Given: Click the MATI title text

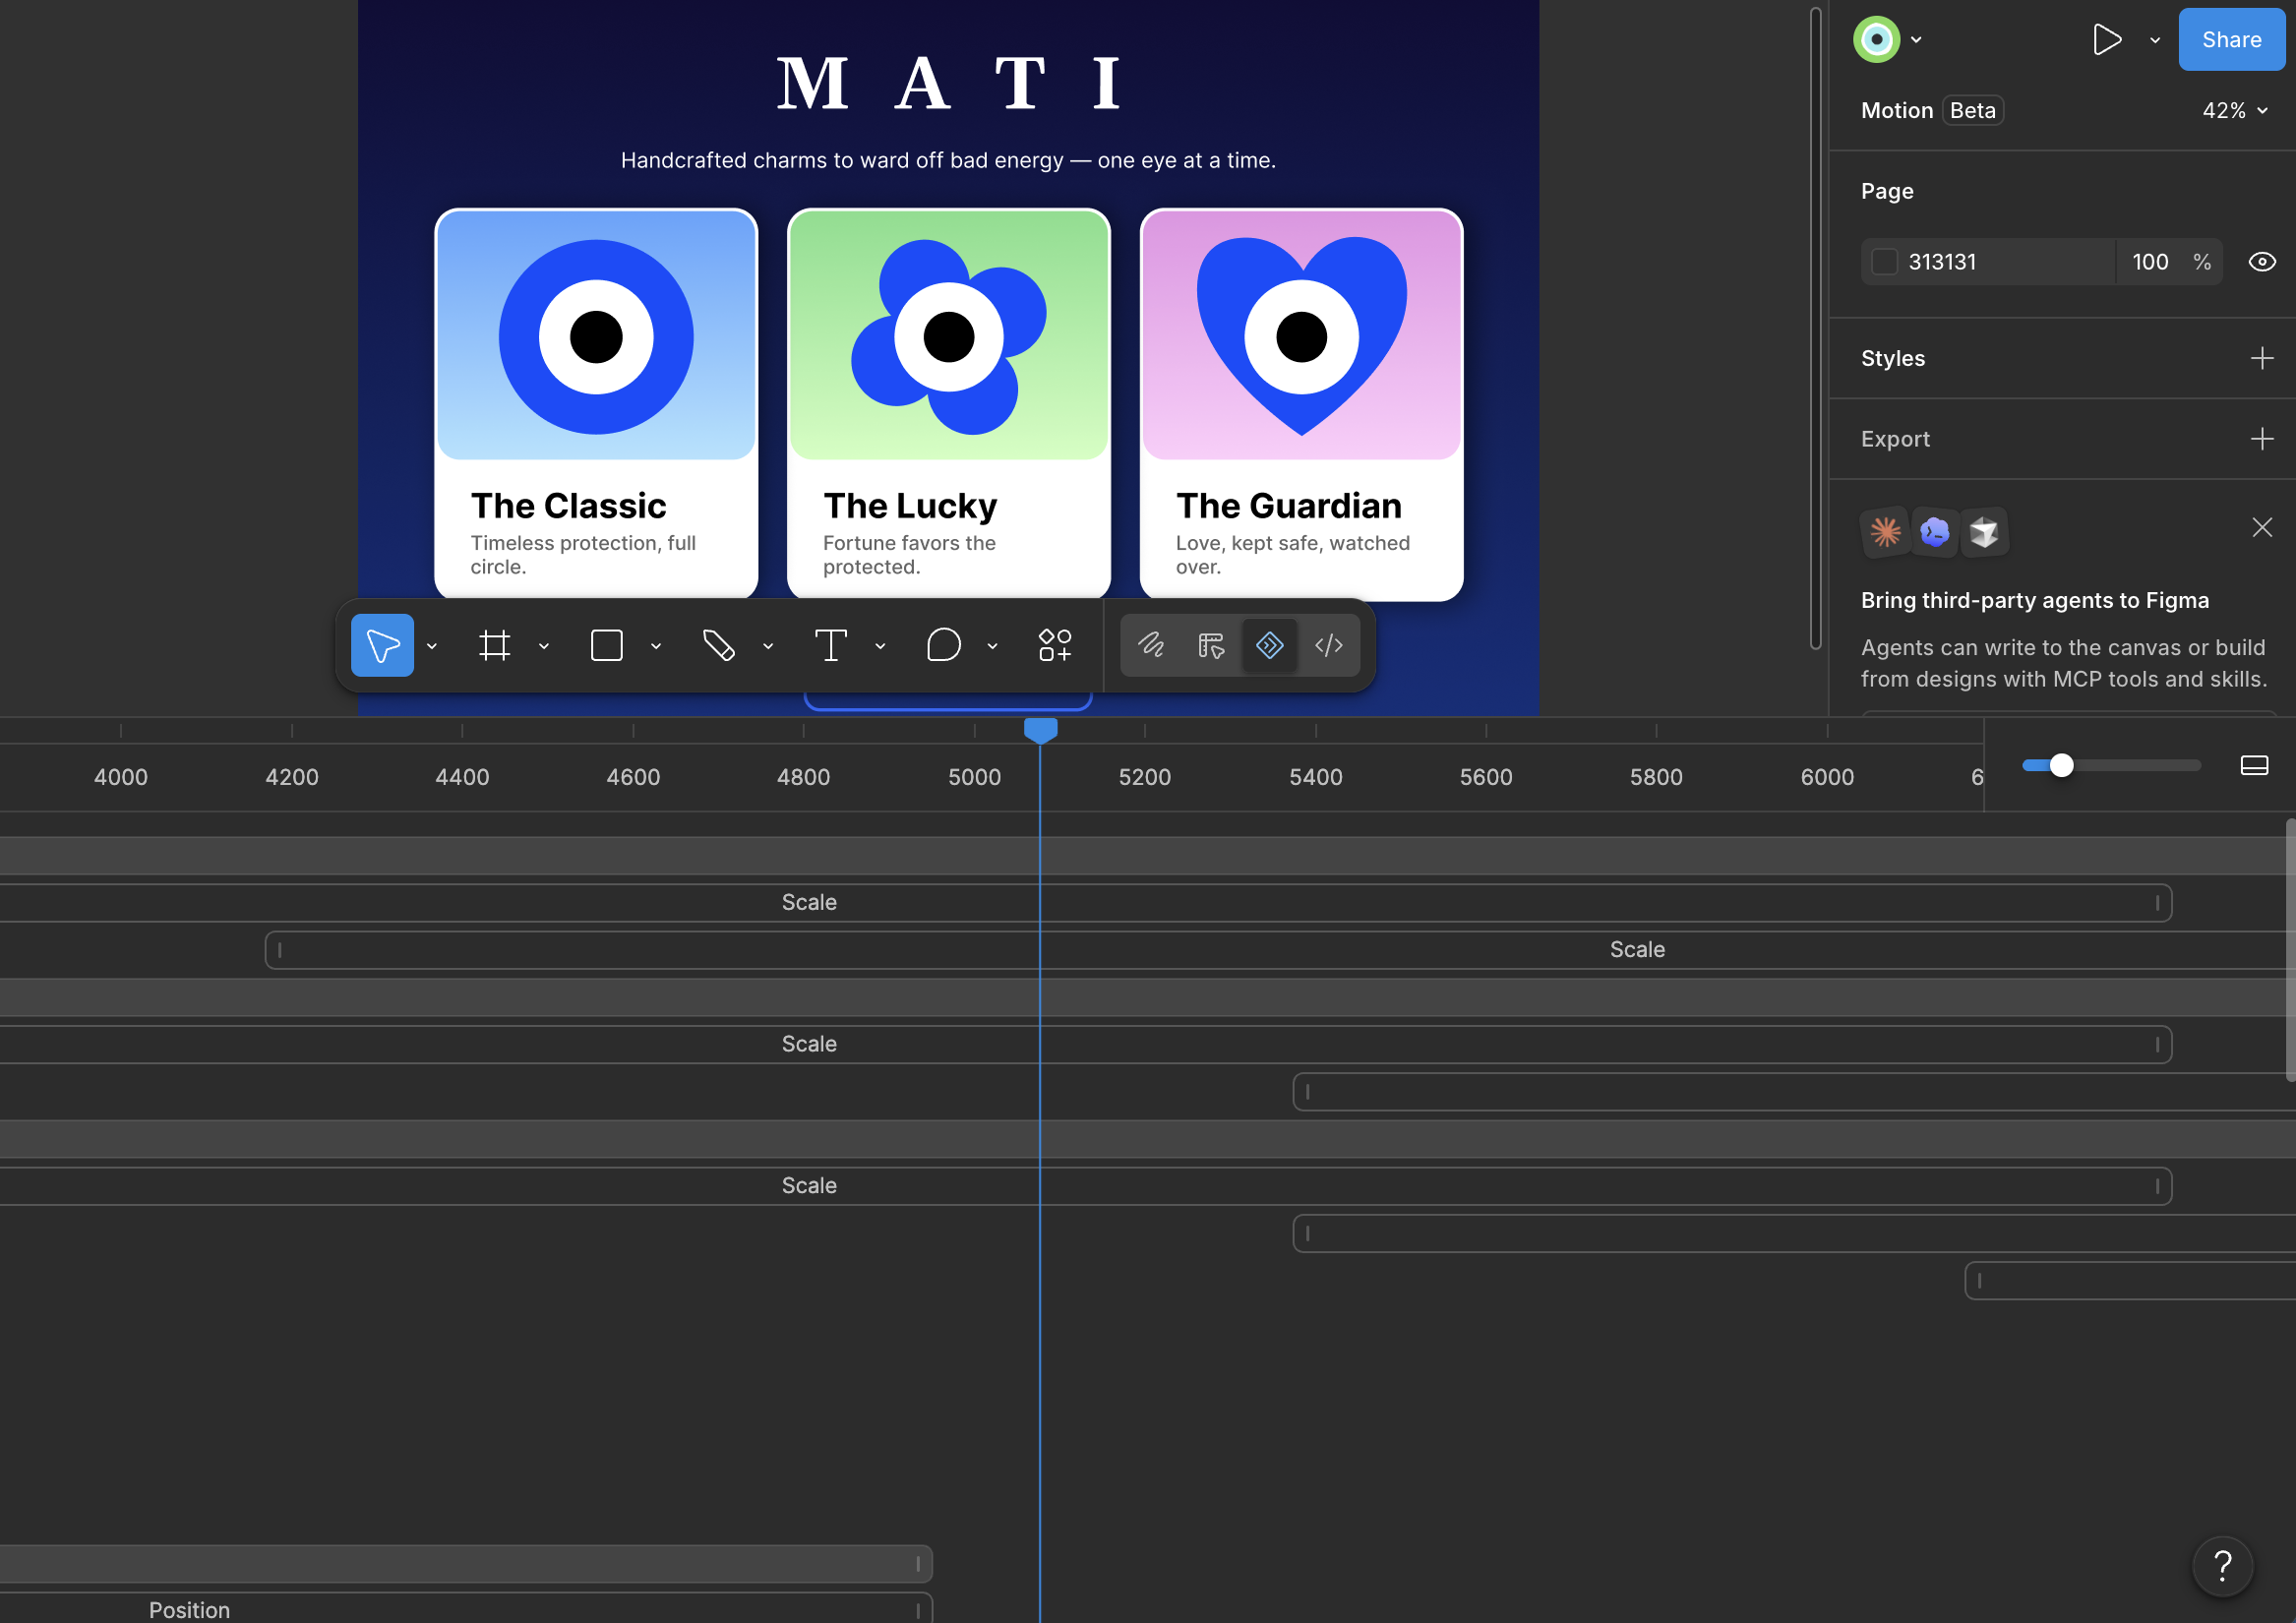Looking at the screenshot, I should click(x=948, y=83).
